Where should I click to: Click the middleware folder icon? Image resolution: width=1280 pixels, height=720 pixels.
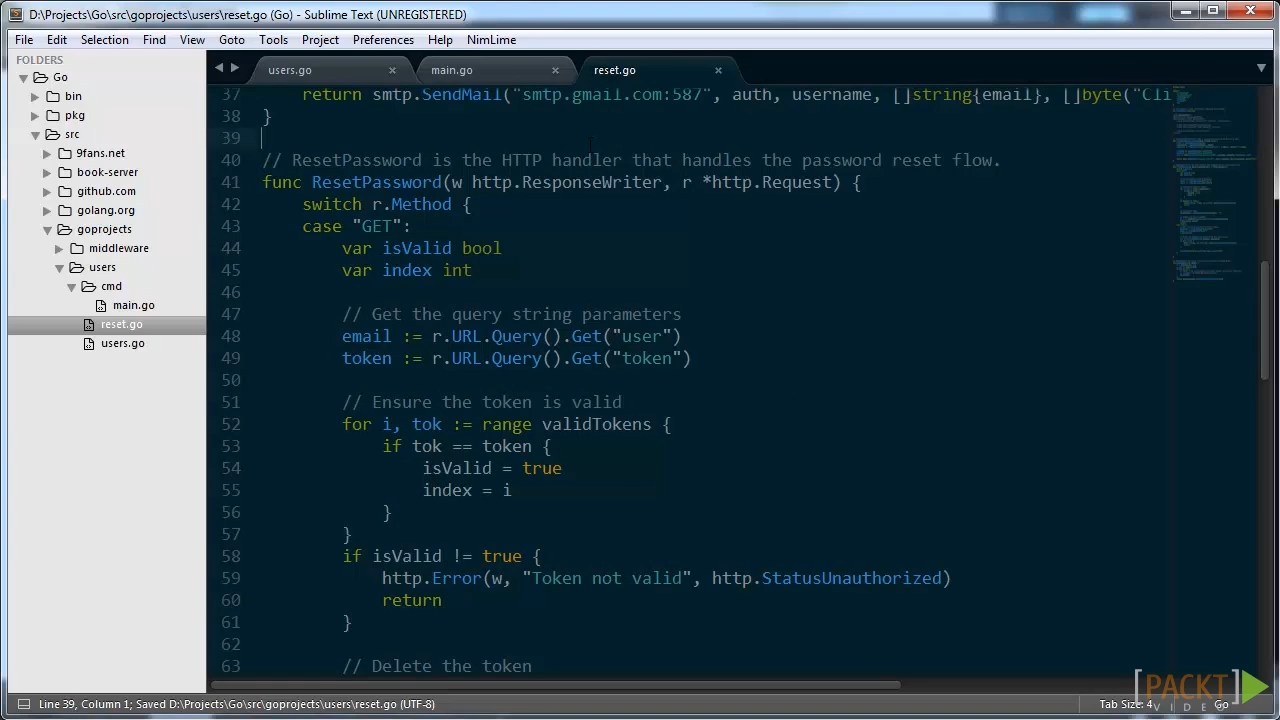click(77, 248)
